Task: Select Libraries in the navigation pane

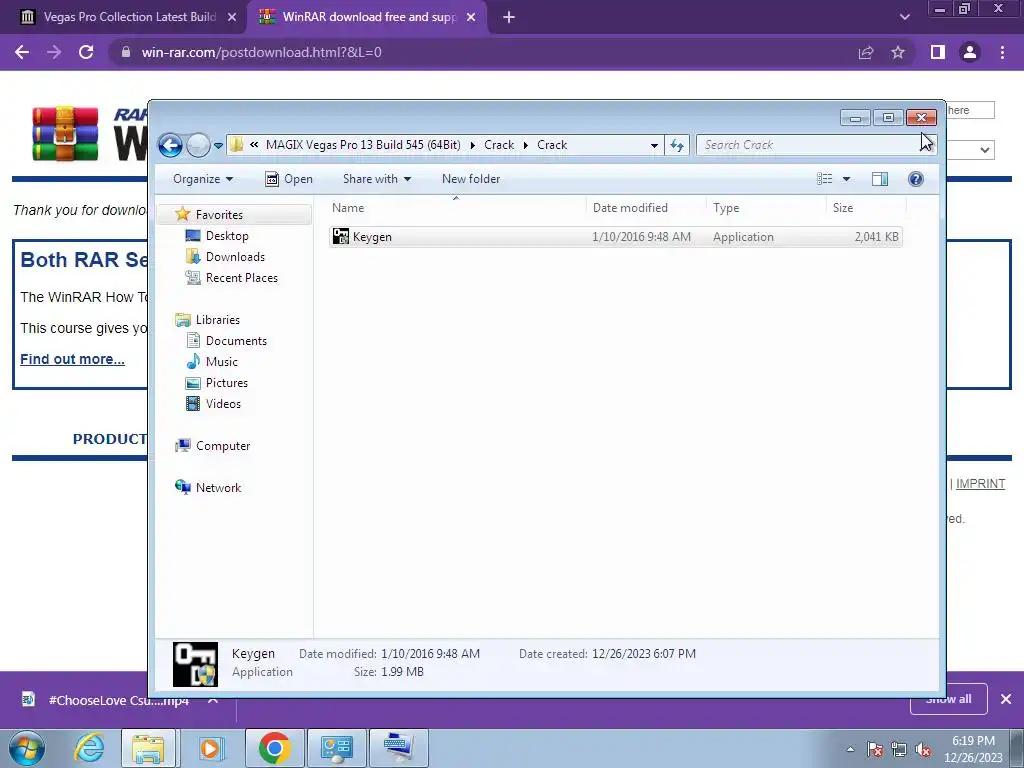Action: tap(217, 320)
